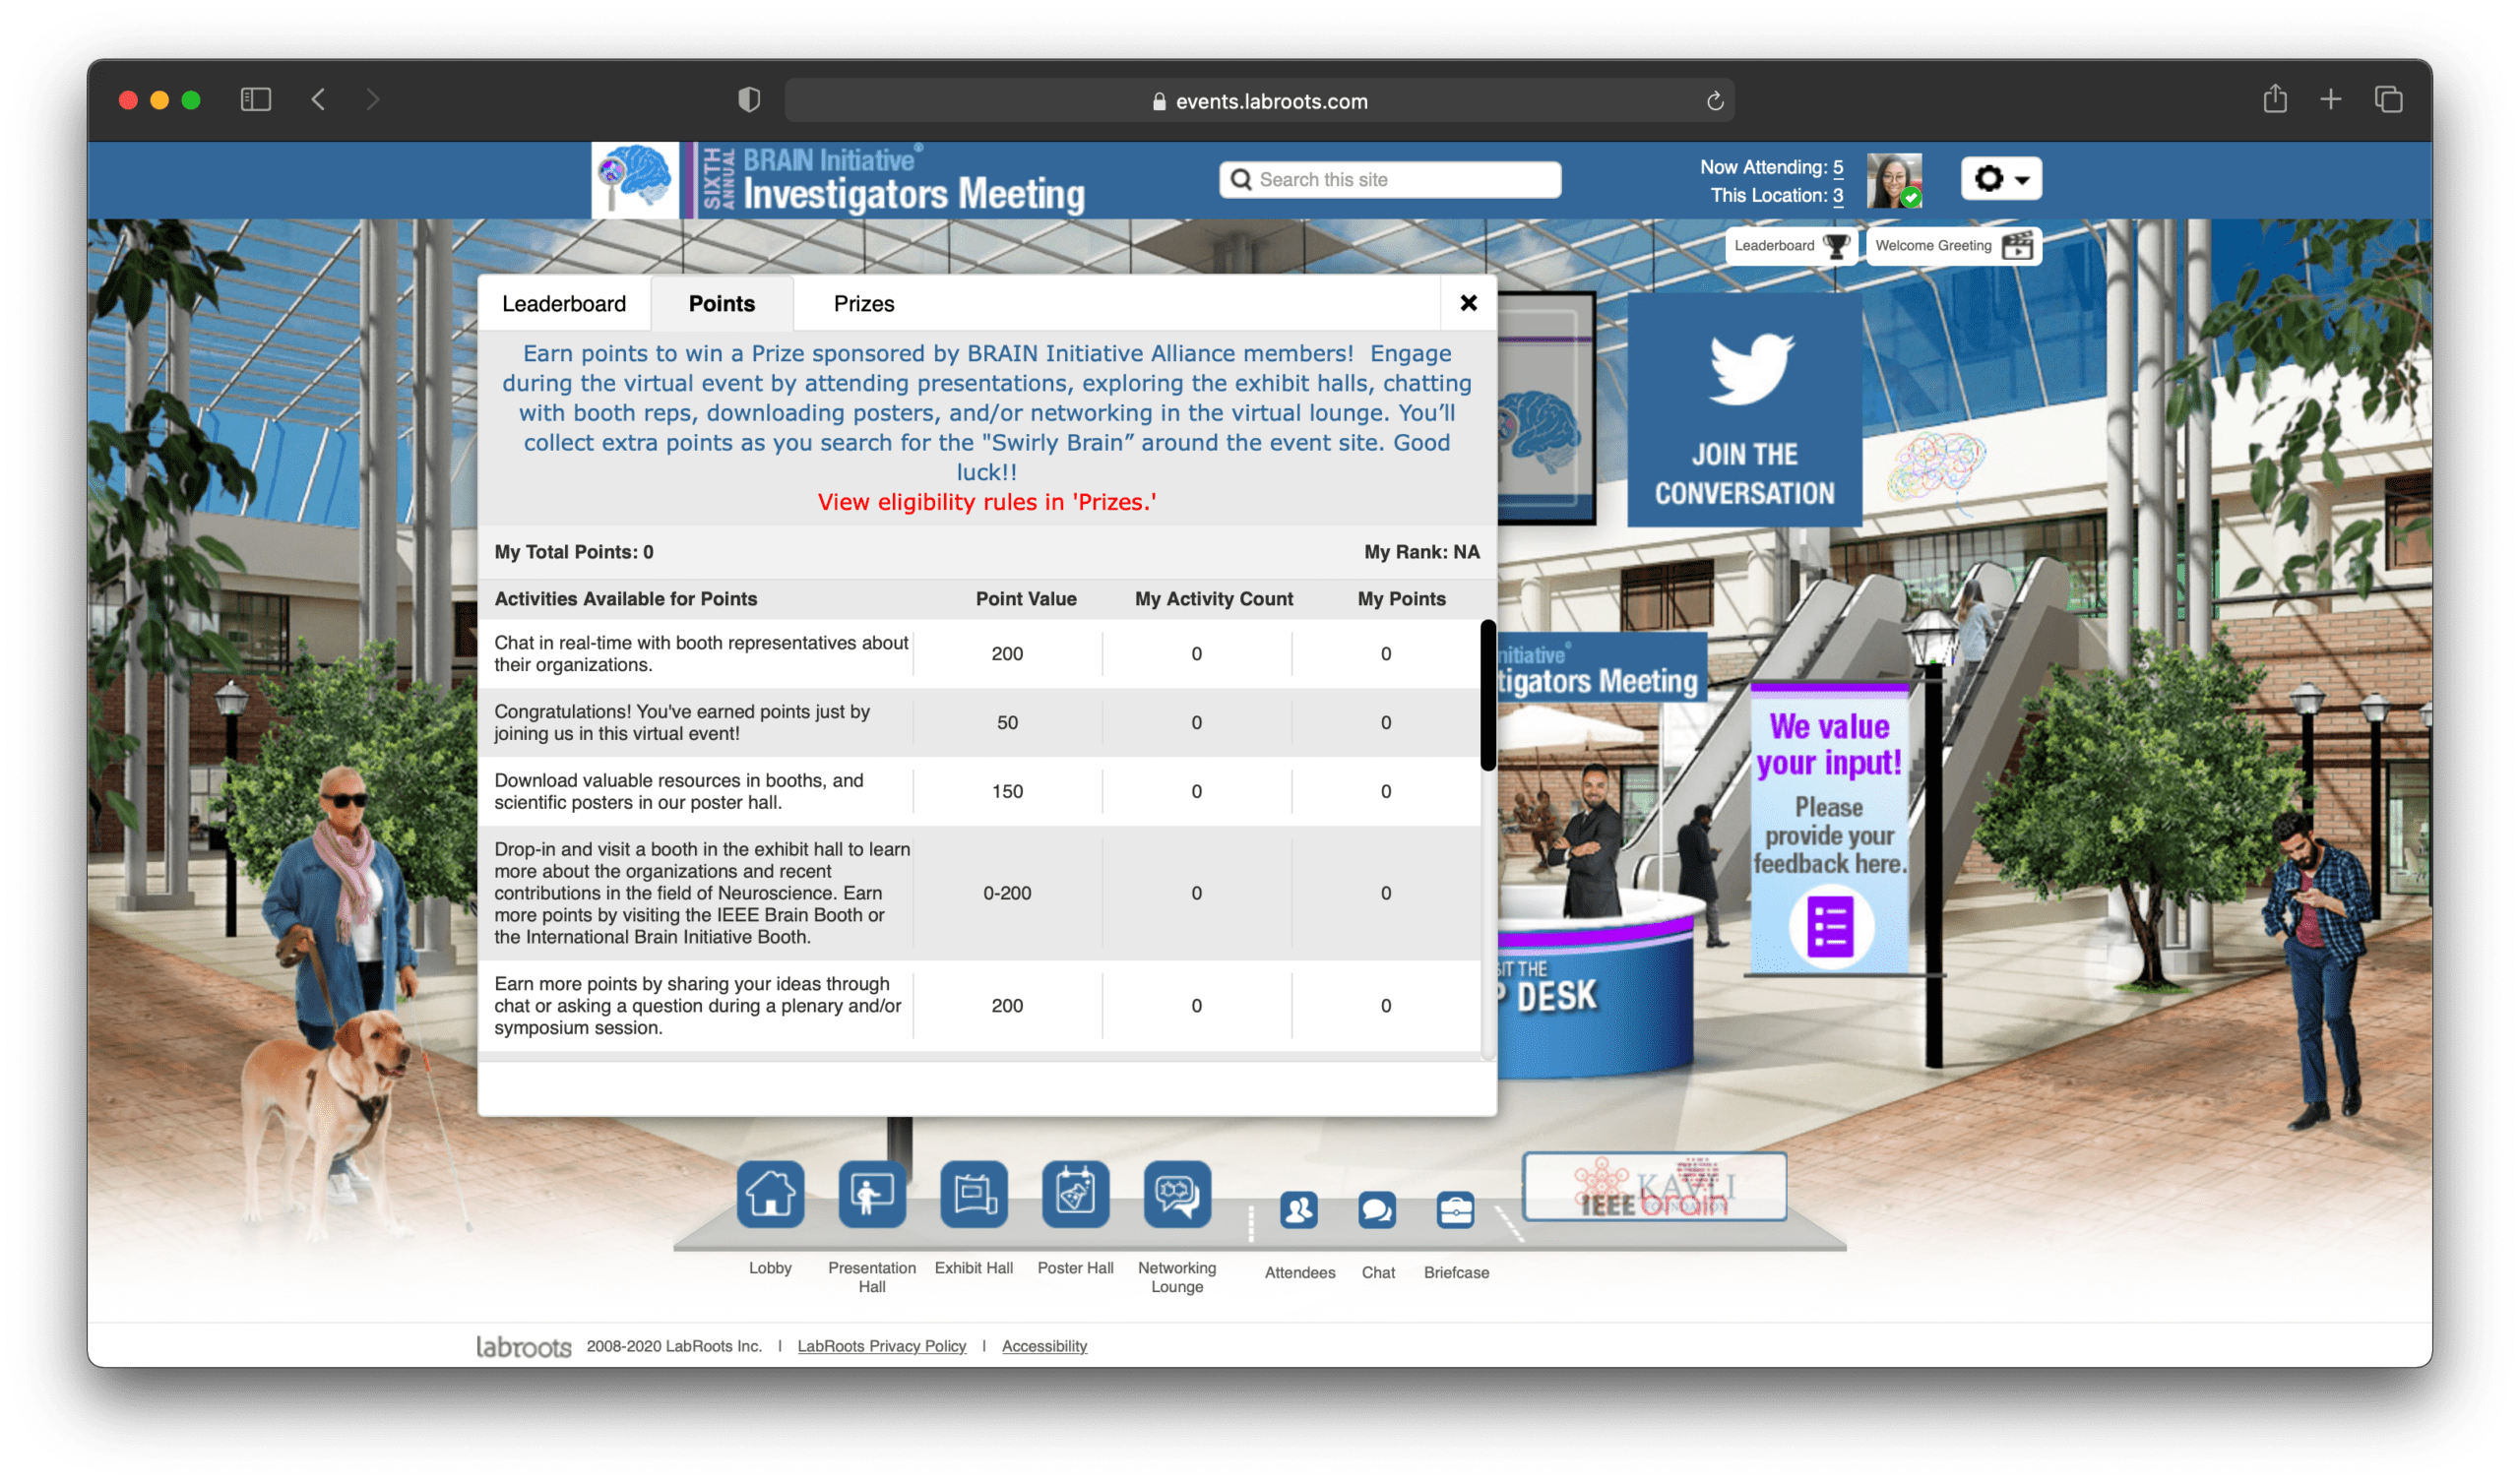Click the Twitter Join the Conversation banner
Screen dimensions: 2520x1483
point(1744,410)
